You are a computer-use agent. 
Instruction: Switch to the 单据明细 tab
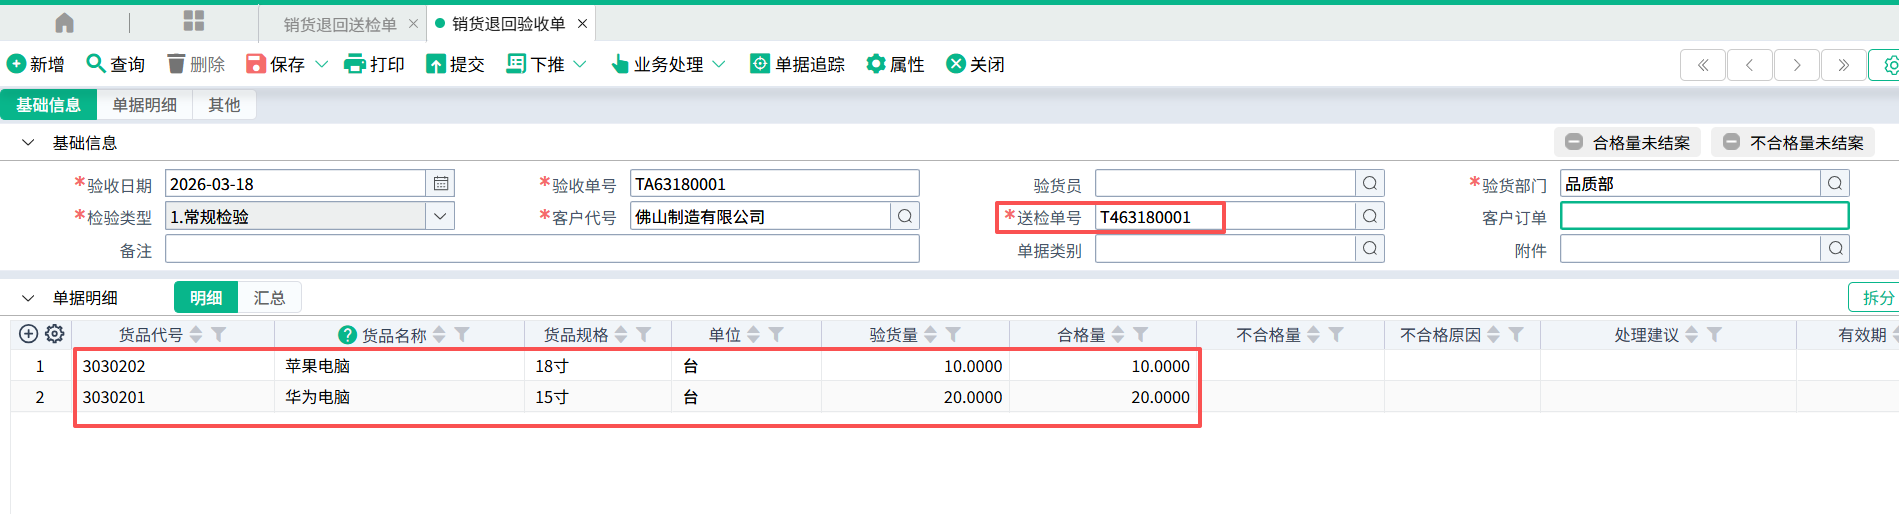(144, 105)
